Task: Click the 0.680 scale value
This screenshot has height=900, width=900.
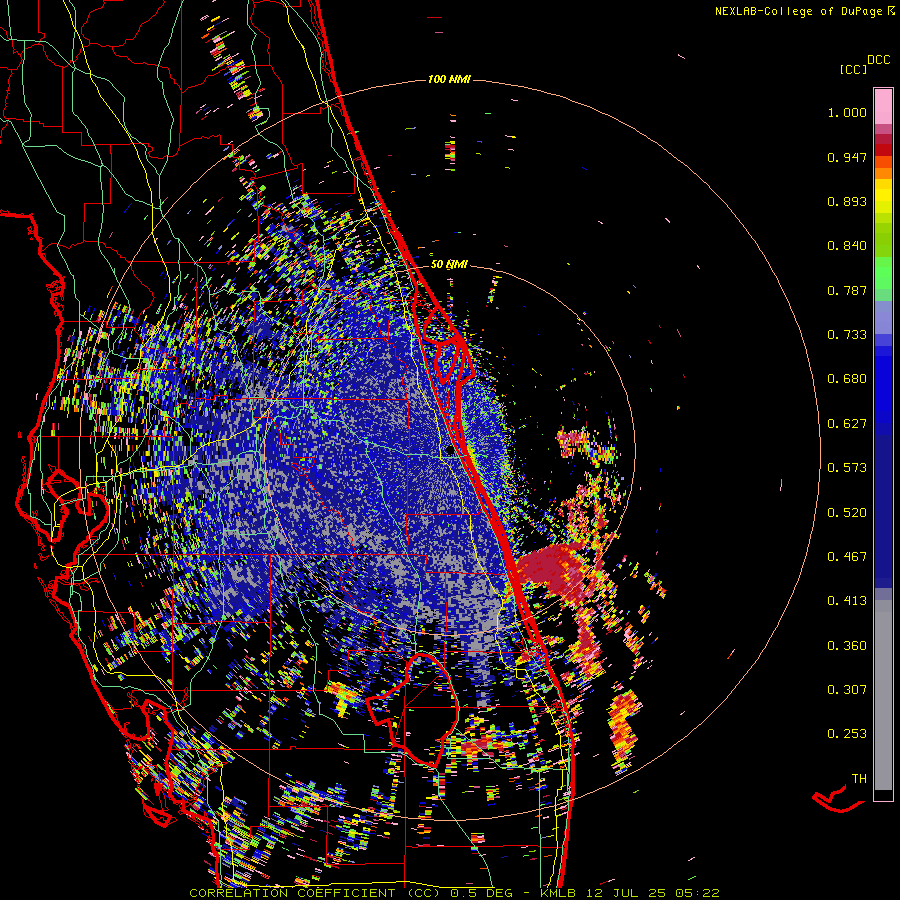Action: (847, 379)
